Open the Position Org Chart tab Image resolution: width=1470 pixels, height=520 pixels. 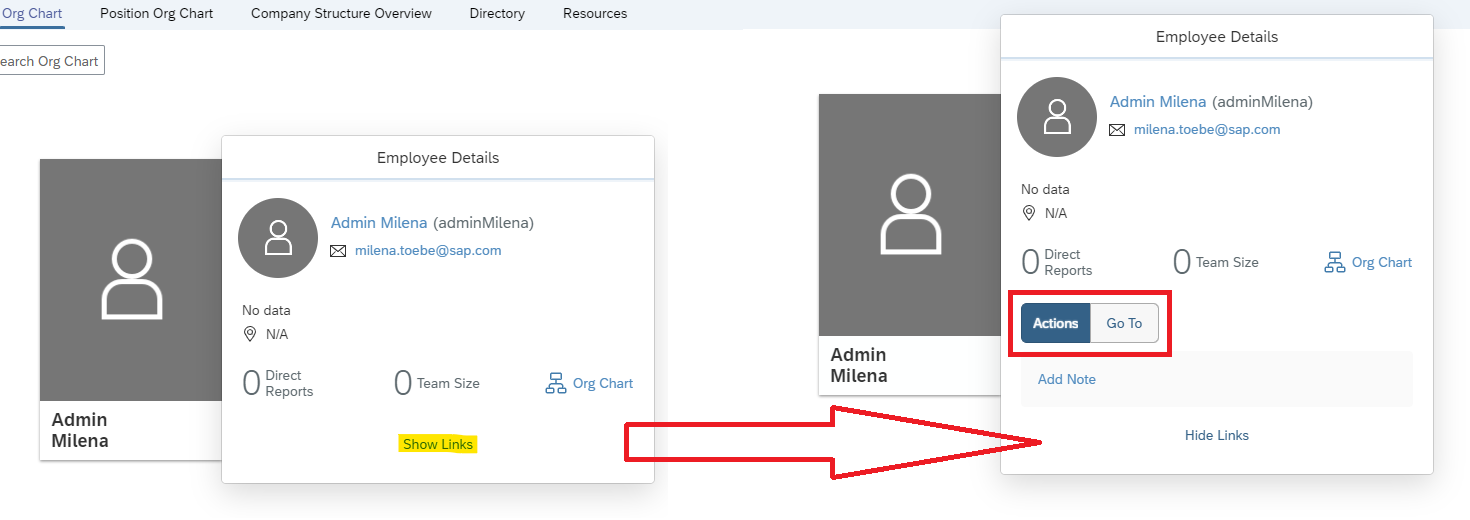(x=157, y=13)
